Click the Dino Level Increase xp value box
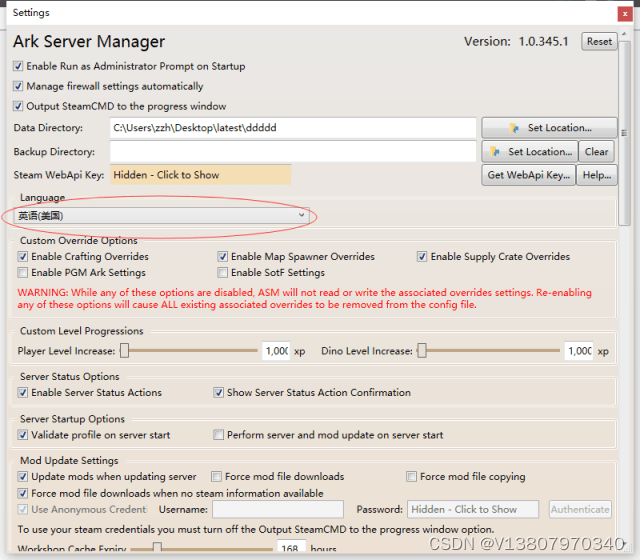 point(579,351)
